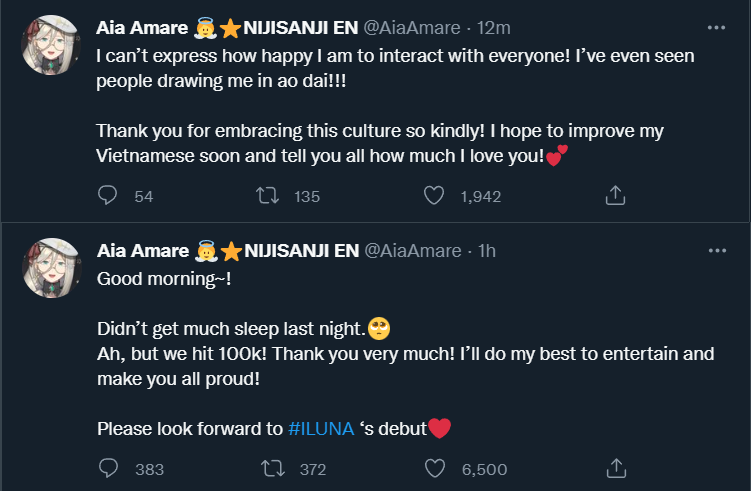
Task: Retweet the Good morning tweet
Action: pos(269,468)
